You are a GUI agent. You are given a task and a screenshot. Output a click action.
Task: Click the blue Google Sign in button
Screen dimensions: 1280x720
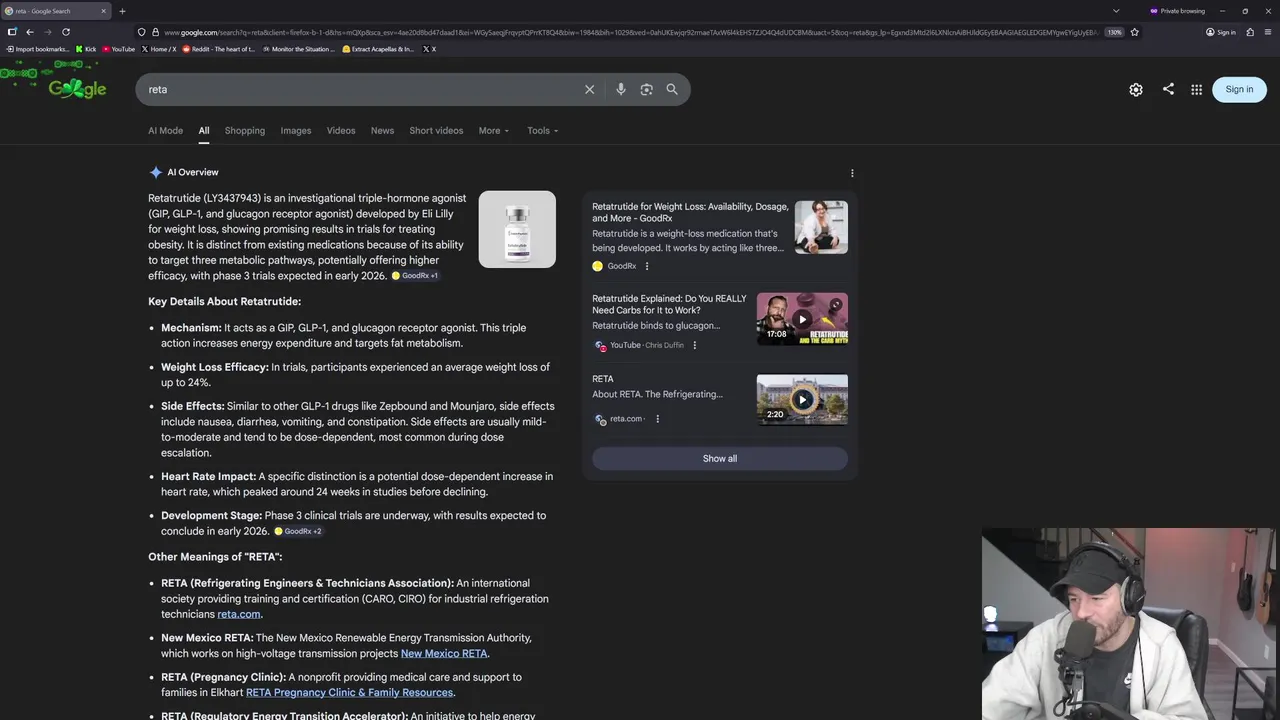[1239, 89]
